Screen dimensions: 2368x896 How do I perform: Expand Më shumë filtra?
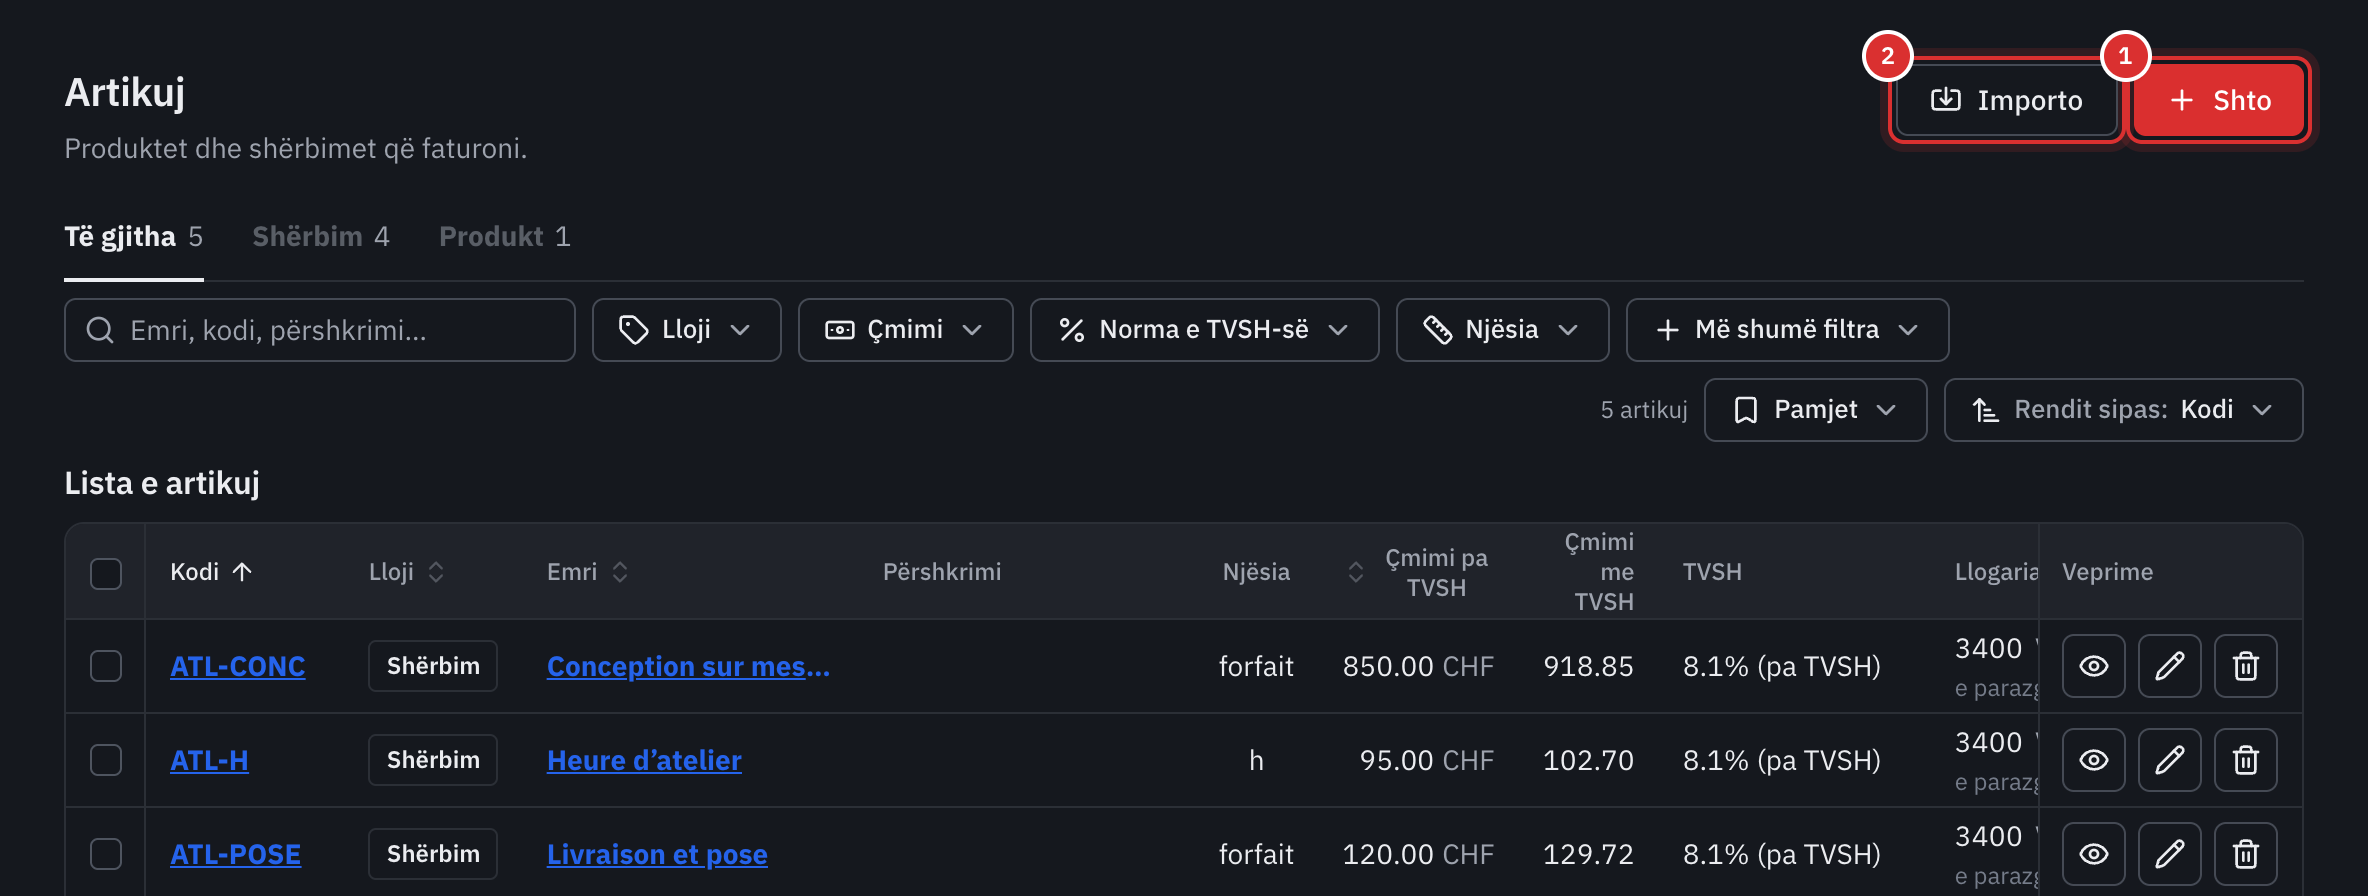point(1787,330)
